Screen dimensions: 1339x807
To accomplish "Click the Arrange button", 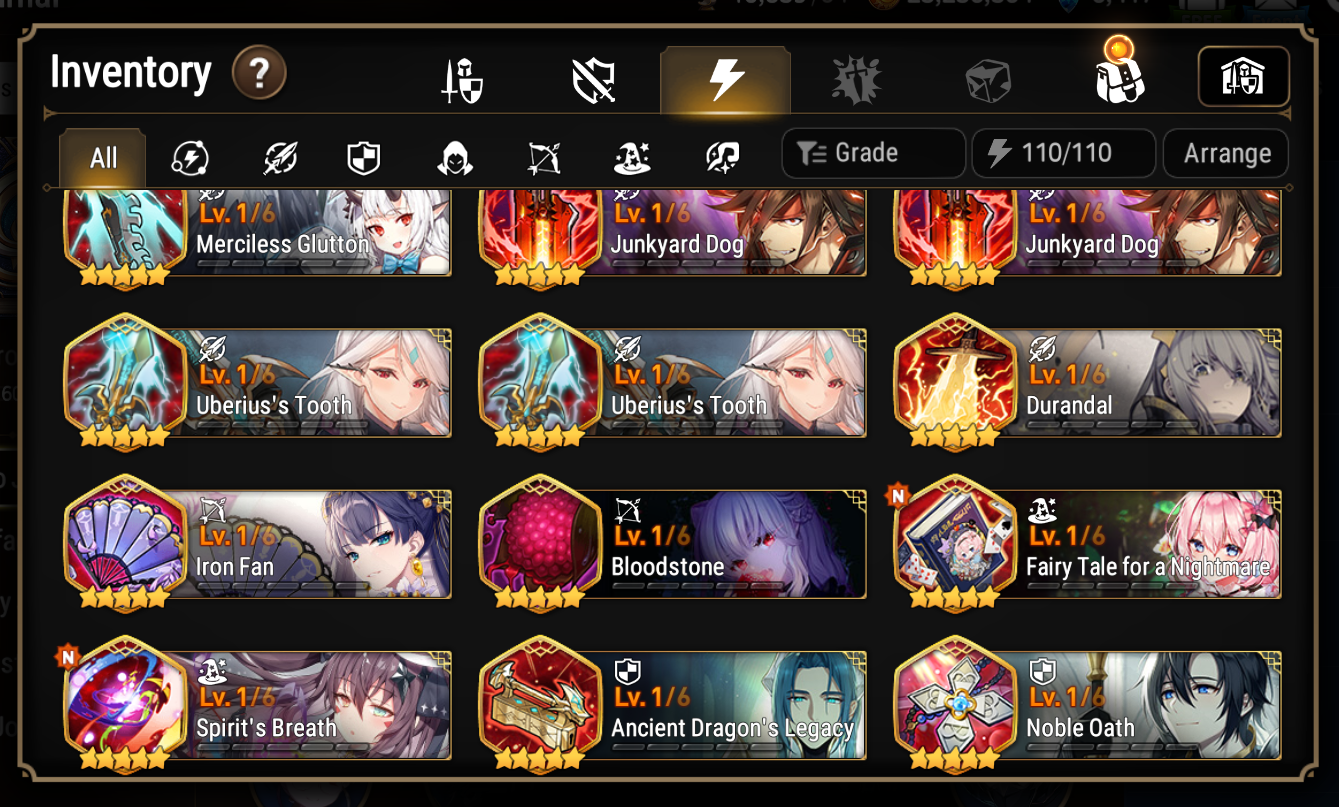I will click(1226, 153).
